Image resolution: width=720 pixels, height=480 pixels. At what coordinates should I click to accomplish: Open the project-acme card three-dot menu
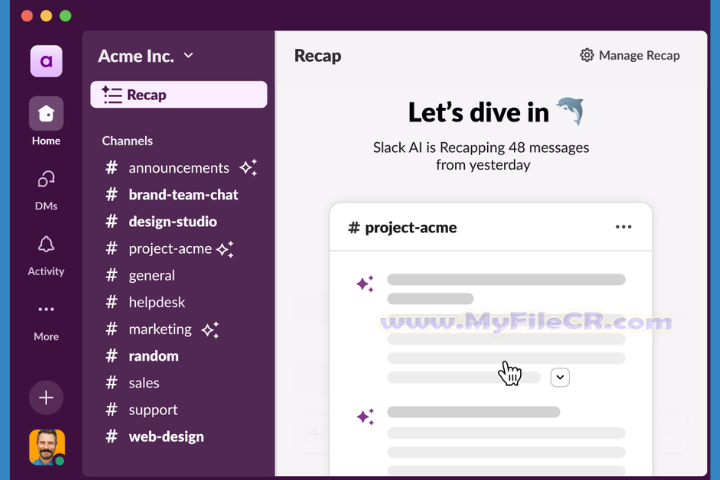pos(623,227)
